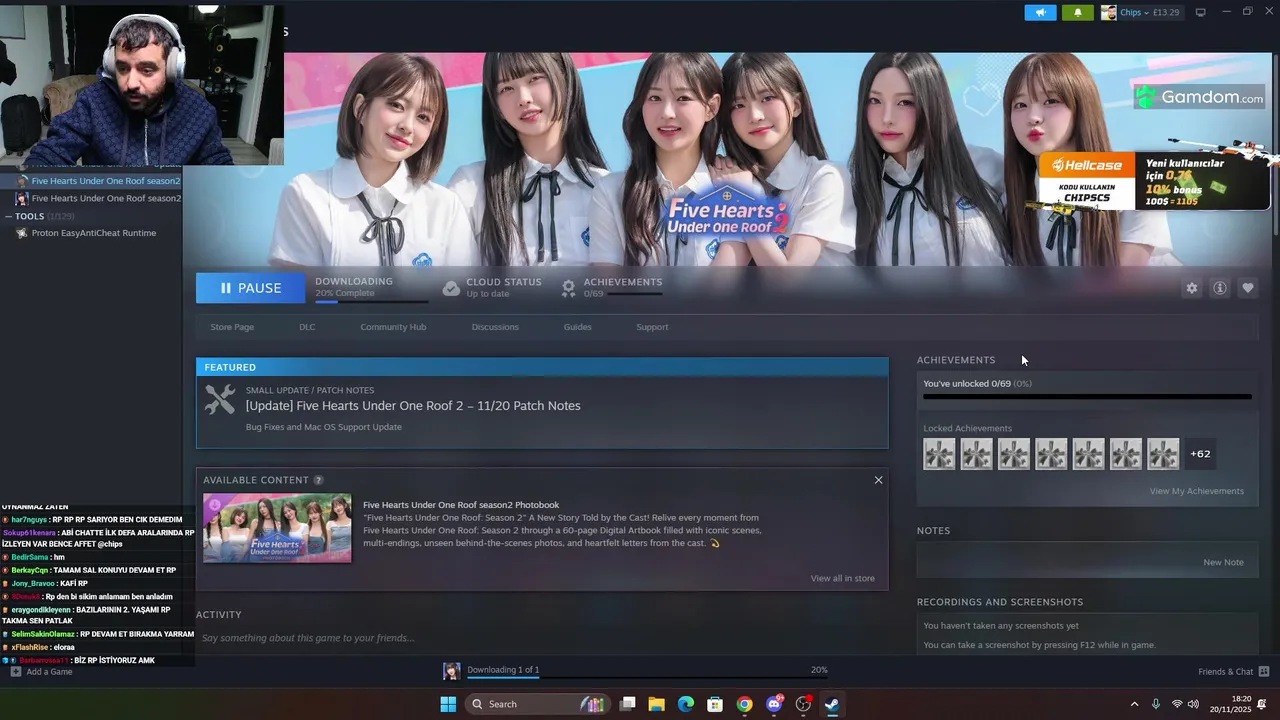
Task: Click View all in store link
Action: click(842, 578)
